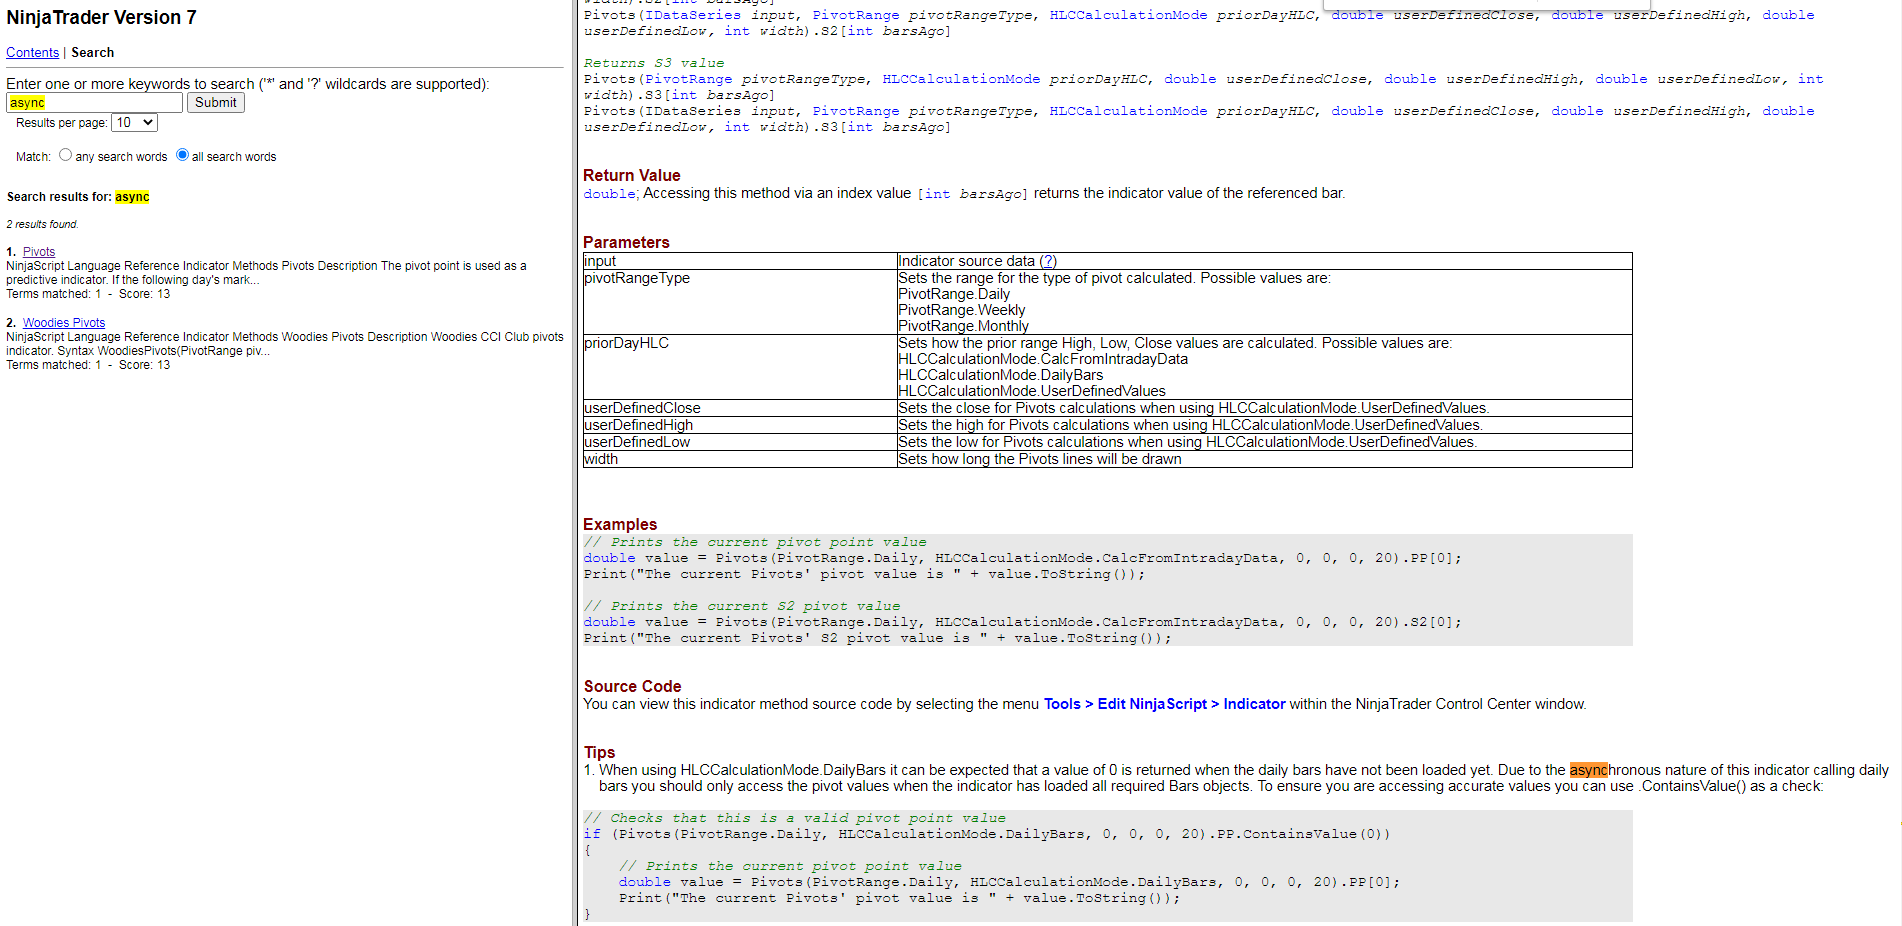Click the 'input' parameter cell
The width and height of the screenshot is (1902, 926).
[740, 261]
